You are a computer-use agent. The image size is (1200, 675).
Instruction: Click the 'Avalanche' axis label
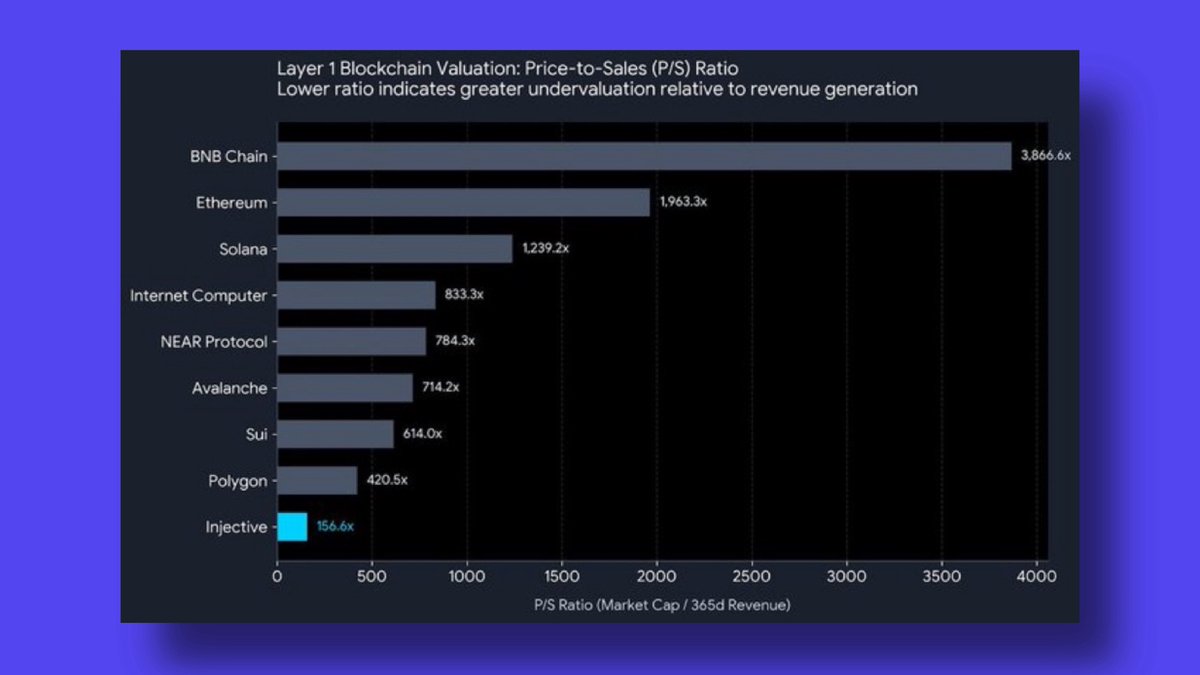tap(230, 388)
